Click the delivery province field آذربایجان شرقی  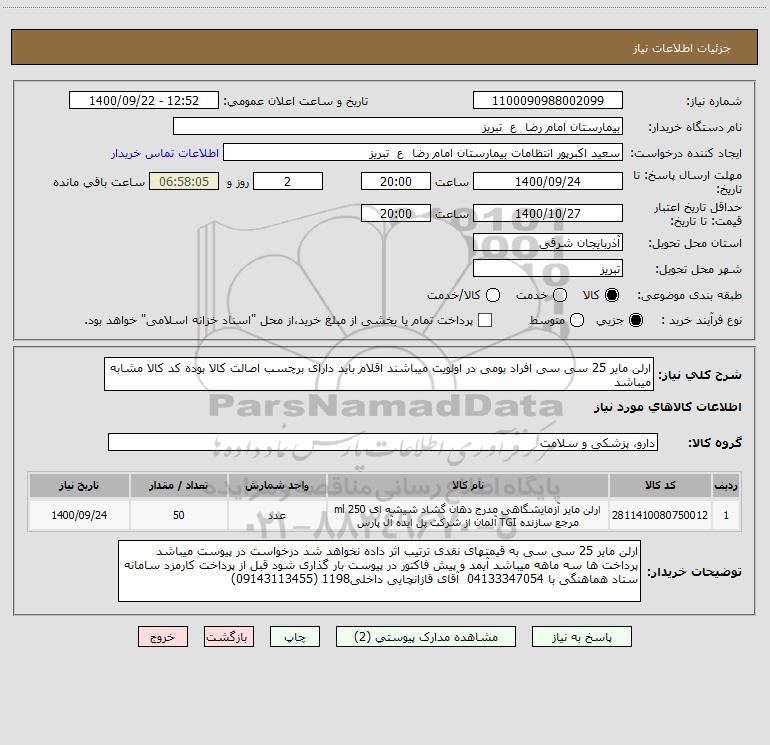pyautogui.click(x=548, y=243)
